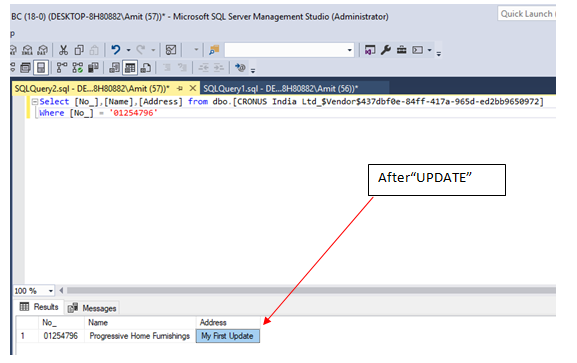Click the Select keyword in the query

pos(54,102)
